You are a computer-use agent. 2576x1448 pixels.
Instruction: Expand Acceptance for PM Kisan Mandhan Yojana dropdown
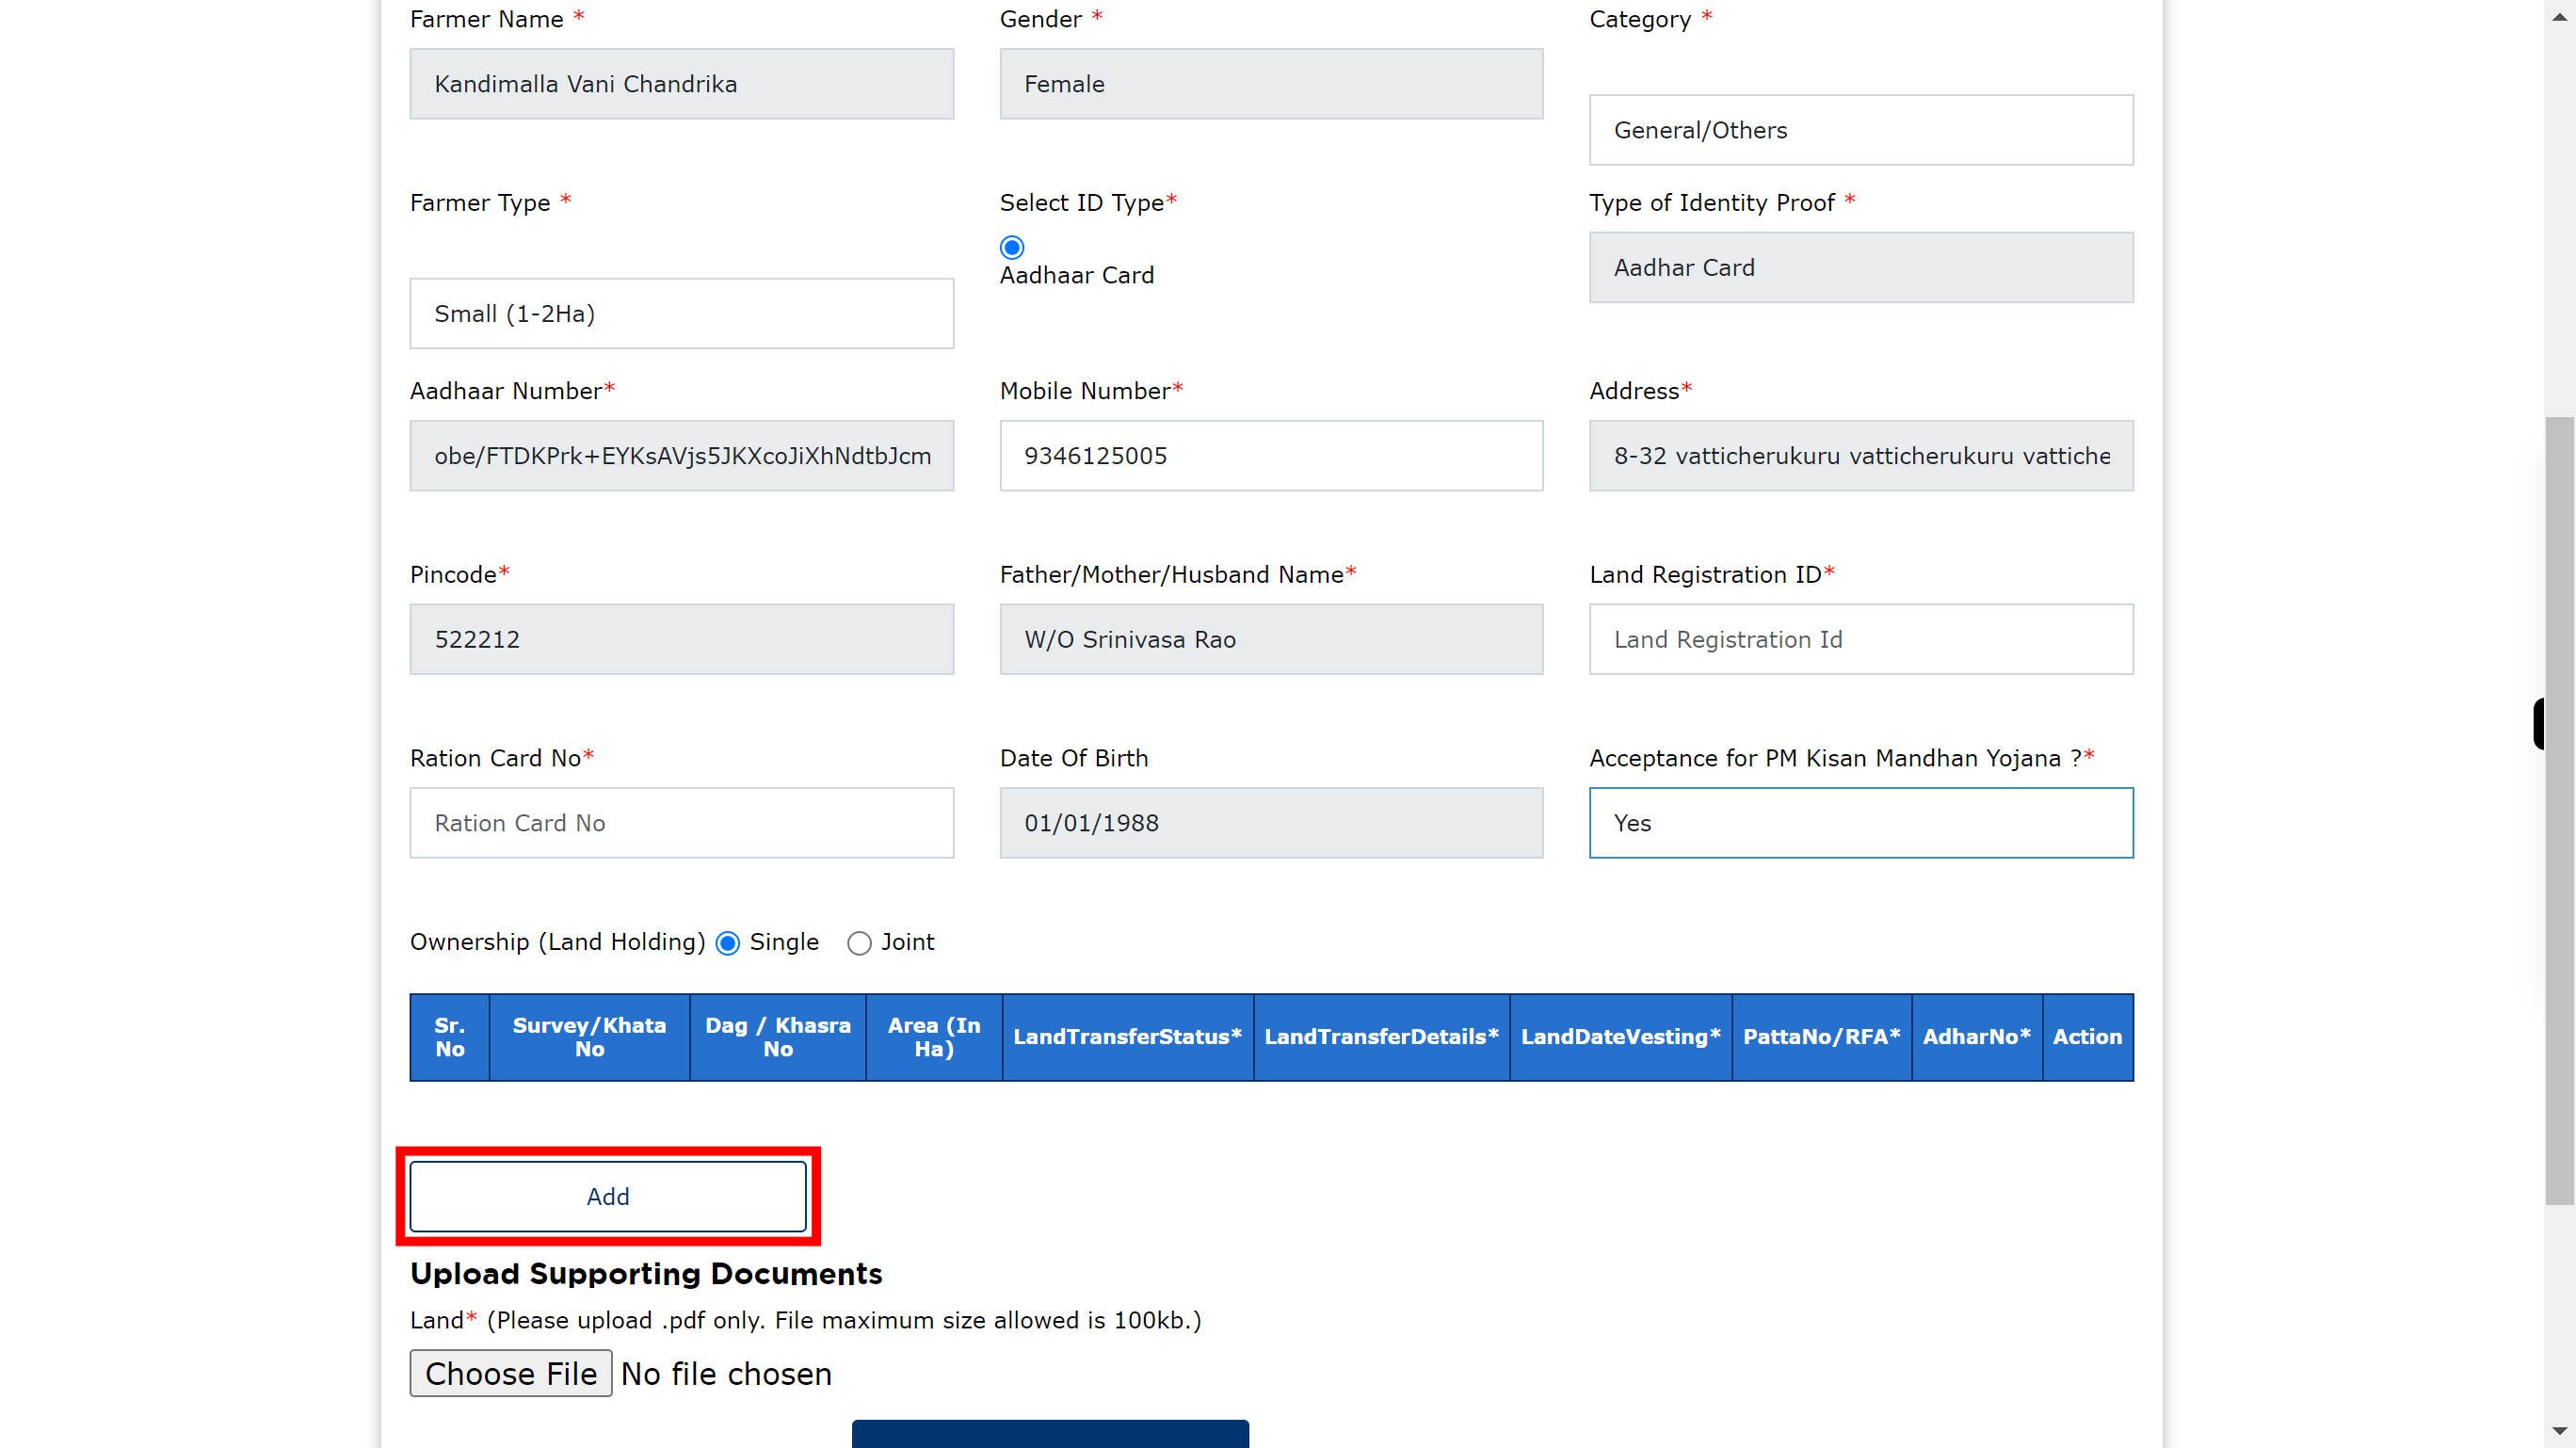pyautogui.click(x=1860, y=823)
